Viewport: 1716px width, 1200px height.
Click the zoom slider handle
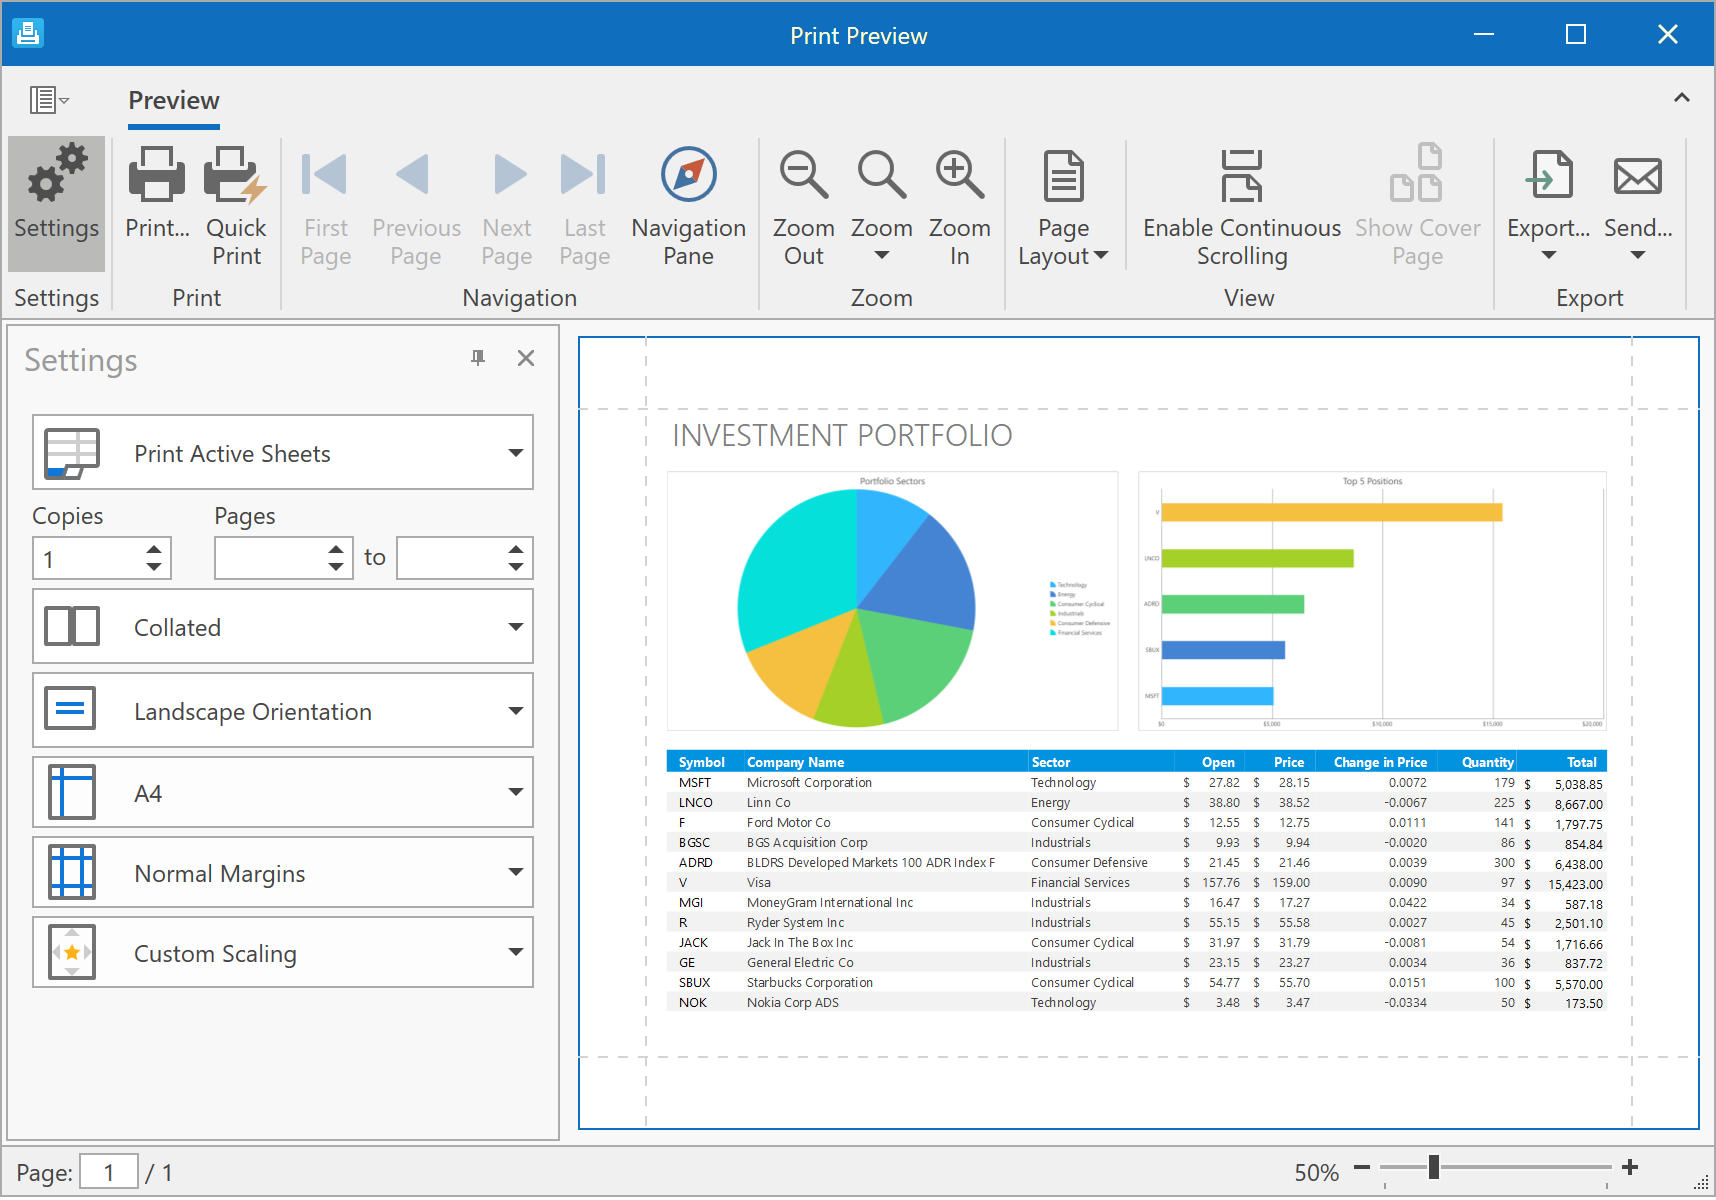(x=1434, y=1167)
